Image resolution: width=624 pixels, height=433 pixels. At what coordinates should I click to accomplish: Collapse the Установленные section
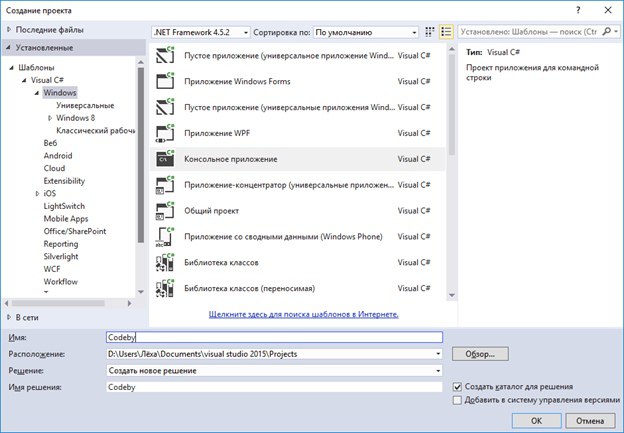(x=9, y=47)
